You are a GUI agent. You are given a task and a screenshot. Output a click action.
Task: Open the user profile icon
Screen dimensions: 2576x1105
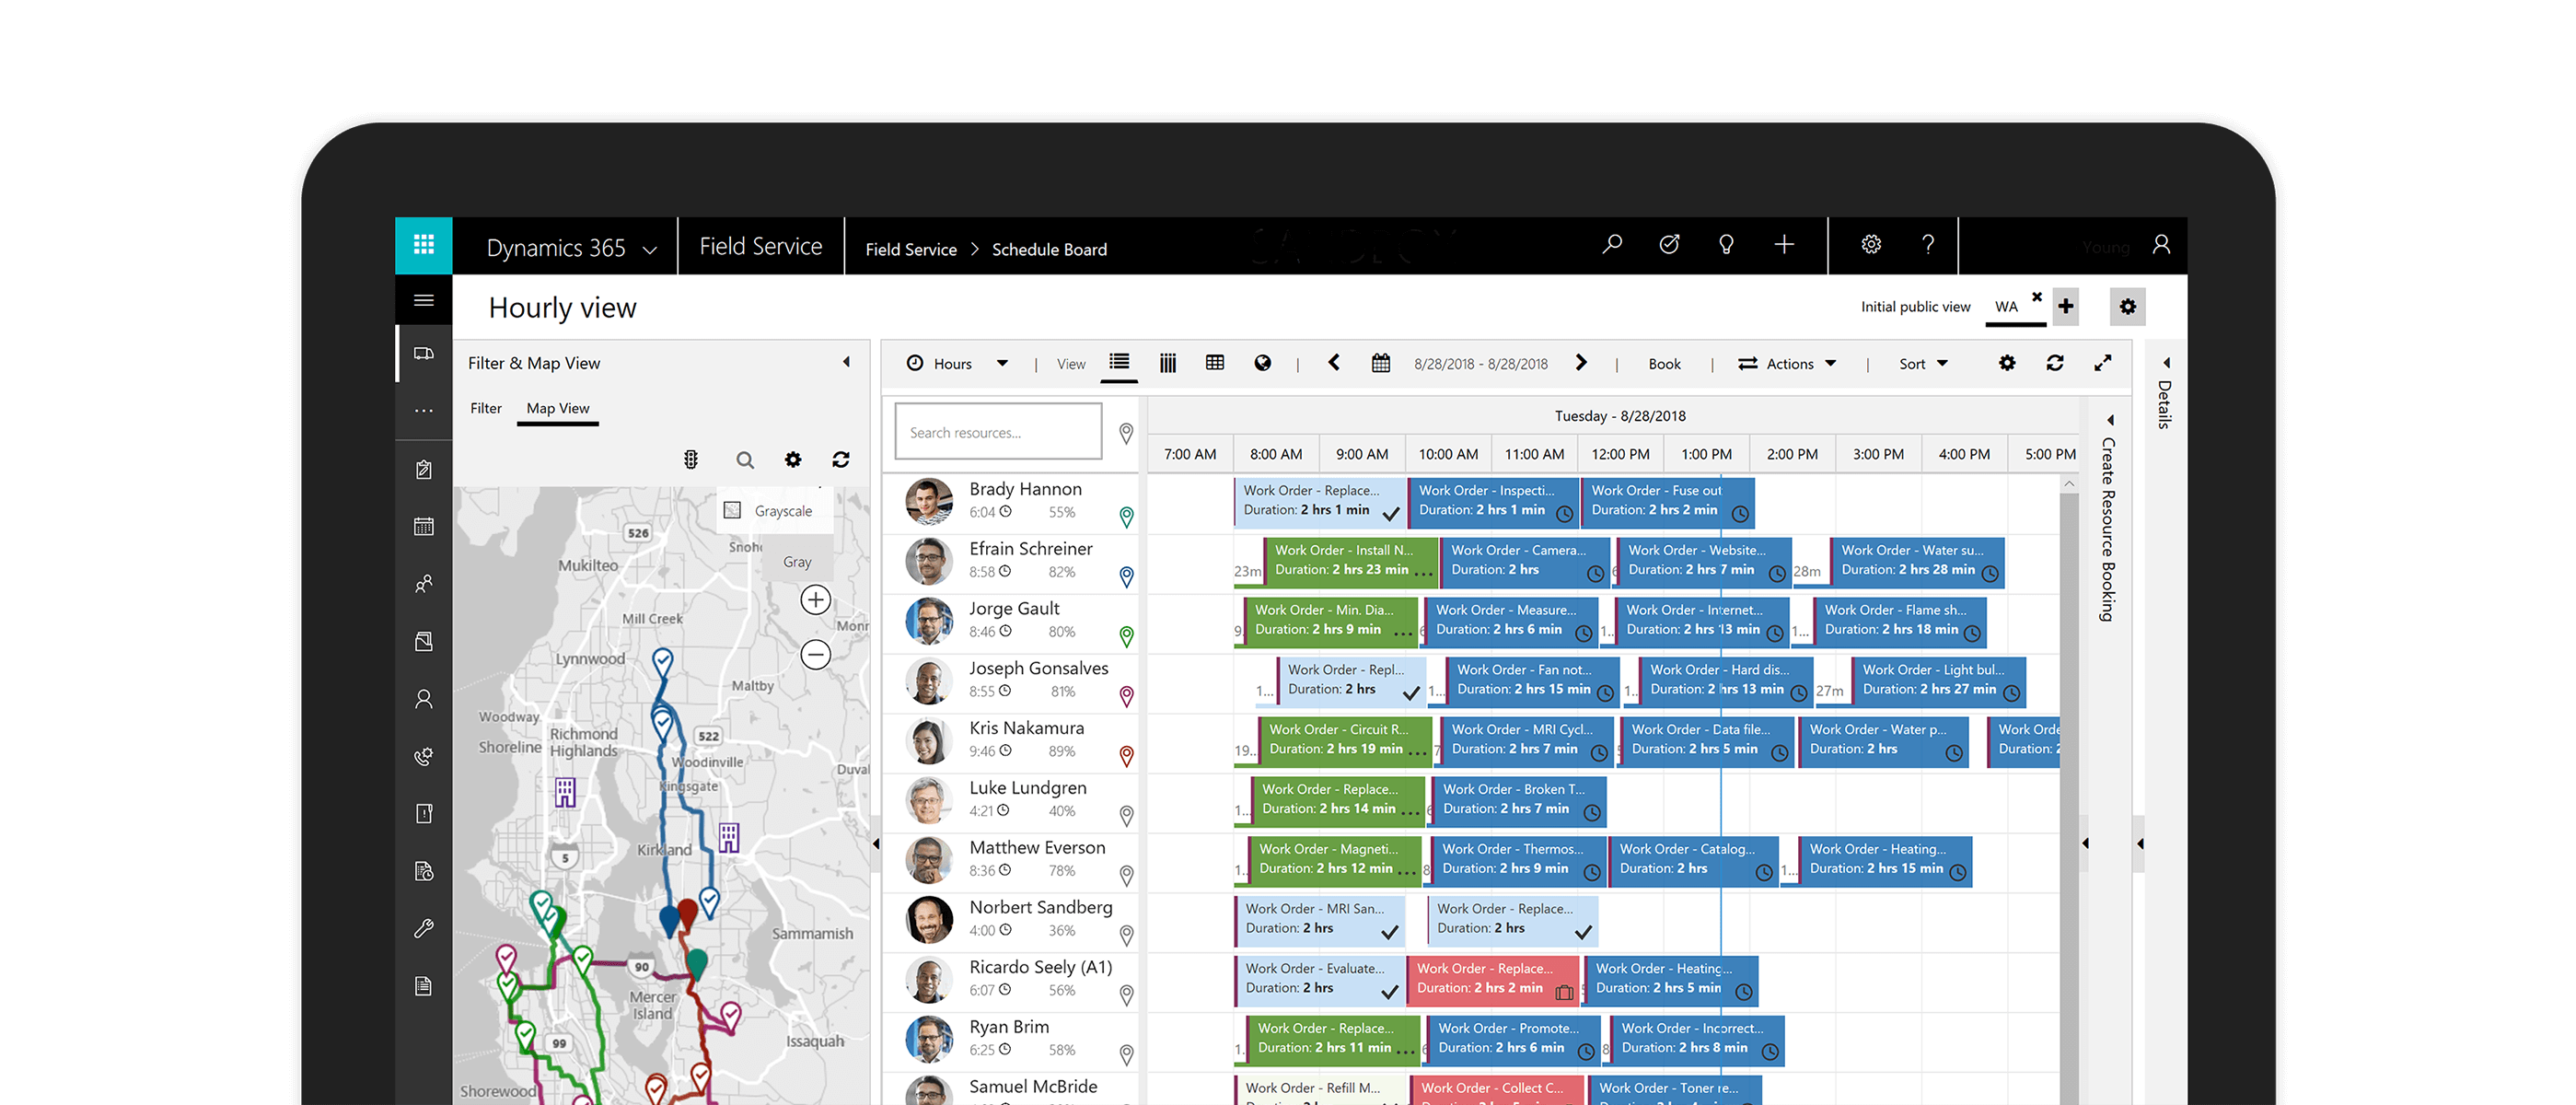pyautogui.click(x=2161, y=245)
